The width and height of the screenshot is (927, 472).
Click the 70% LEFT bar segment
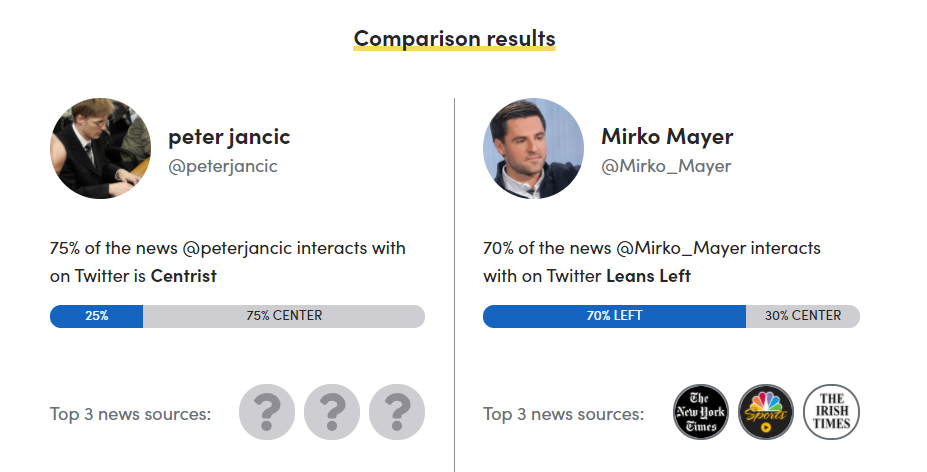pos(614,316)
